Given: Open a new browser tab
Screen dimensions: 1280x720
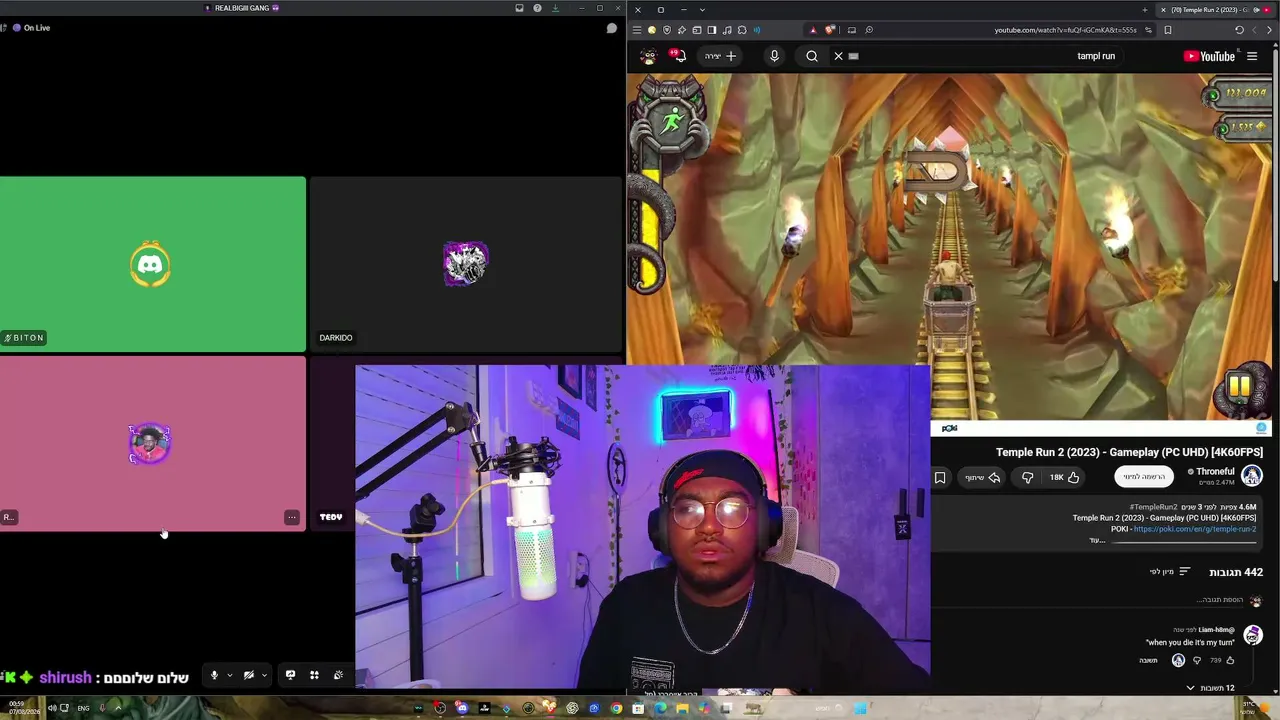Looking at the screenshot, I should (x=1145, y=10).
